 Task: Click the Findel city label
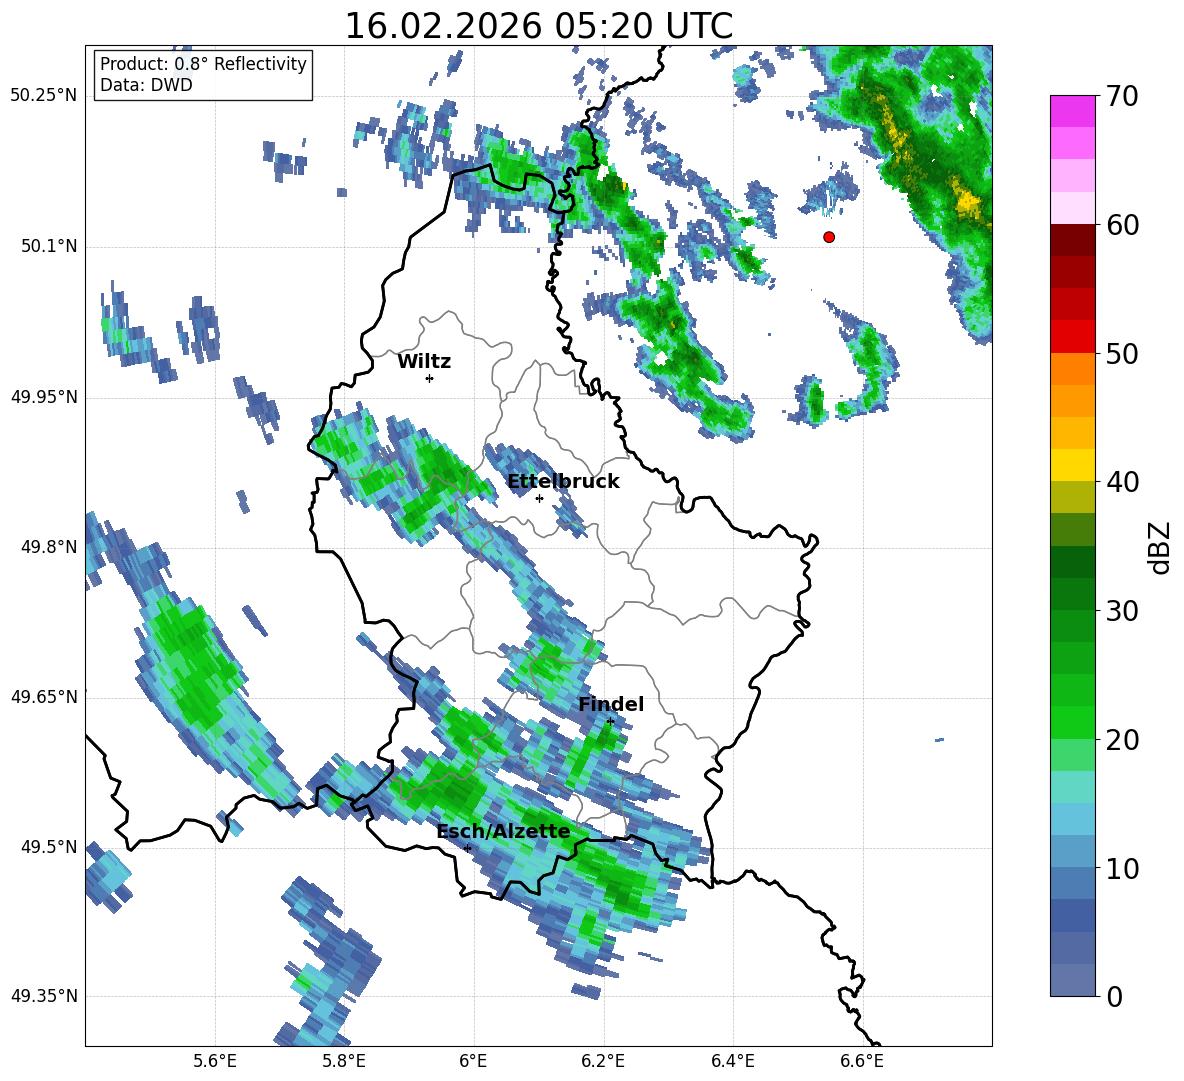(x=611, y=704)
